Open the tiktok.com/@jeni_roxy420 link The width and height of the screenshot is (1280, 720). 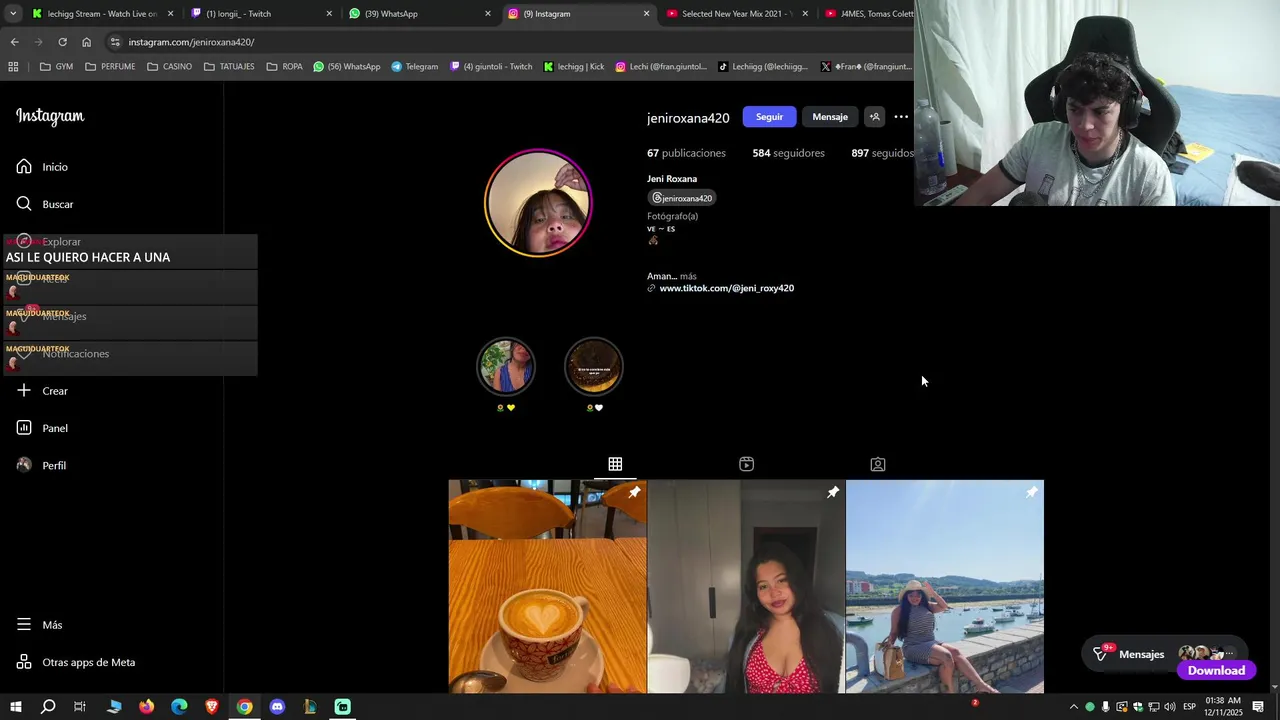(726, 288)
